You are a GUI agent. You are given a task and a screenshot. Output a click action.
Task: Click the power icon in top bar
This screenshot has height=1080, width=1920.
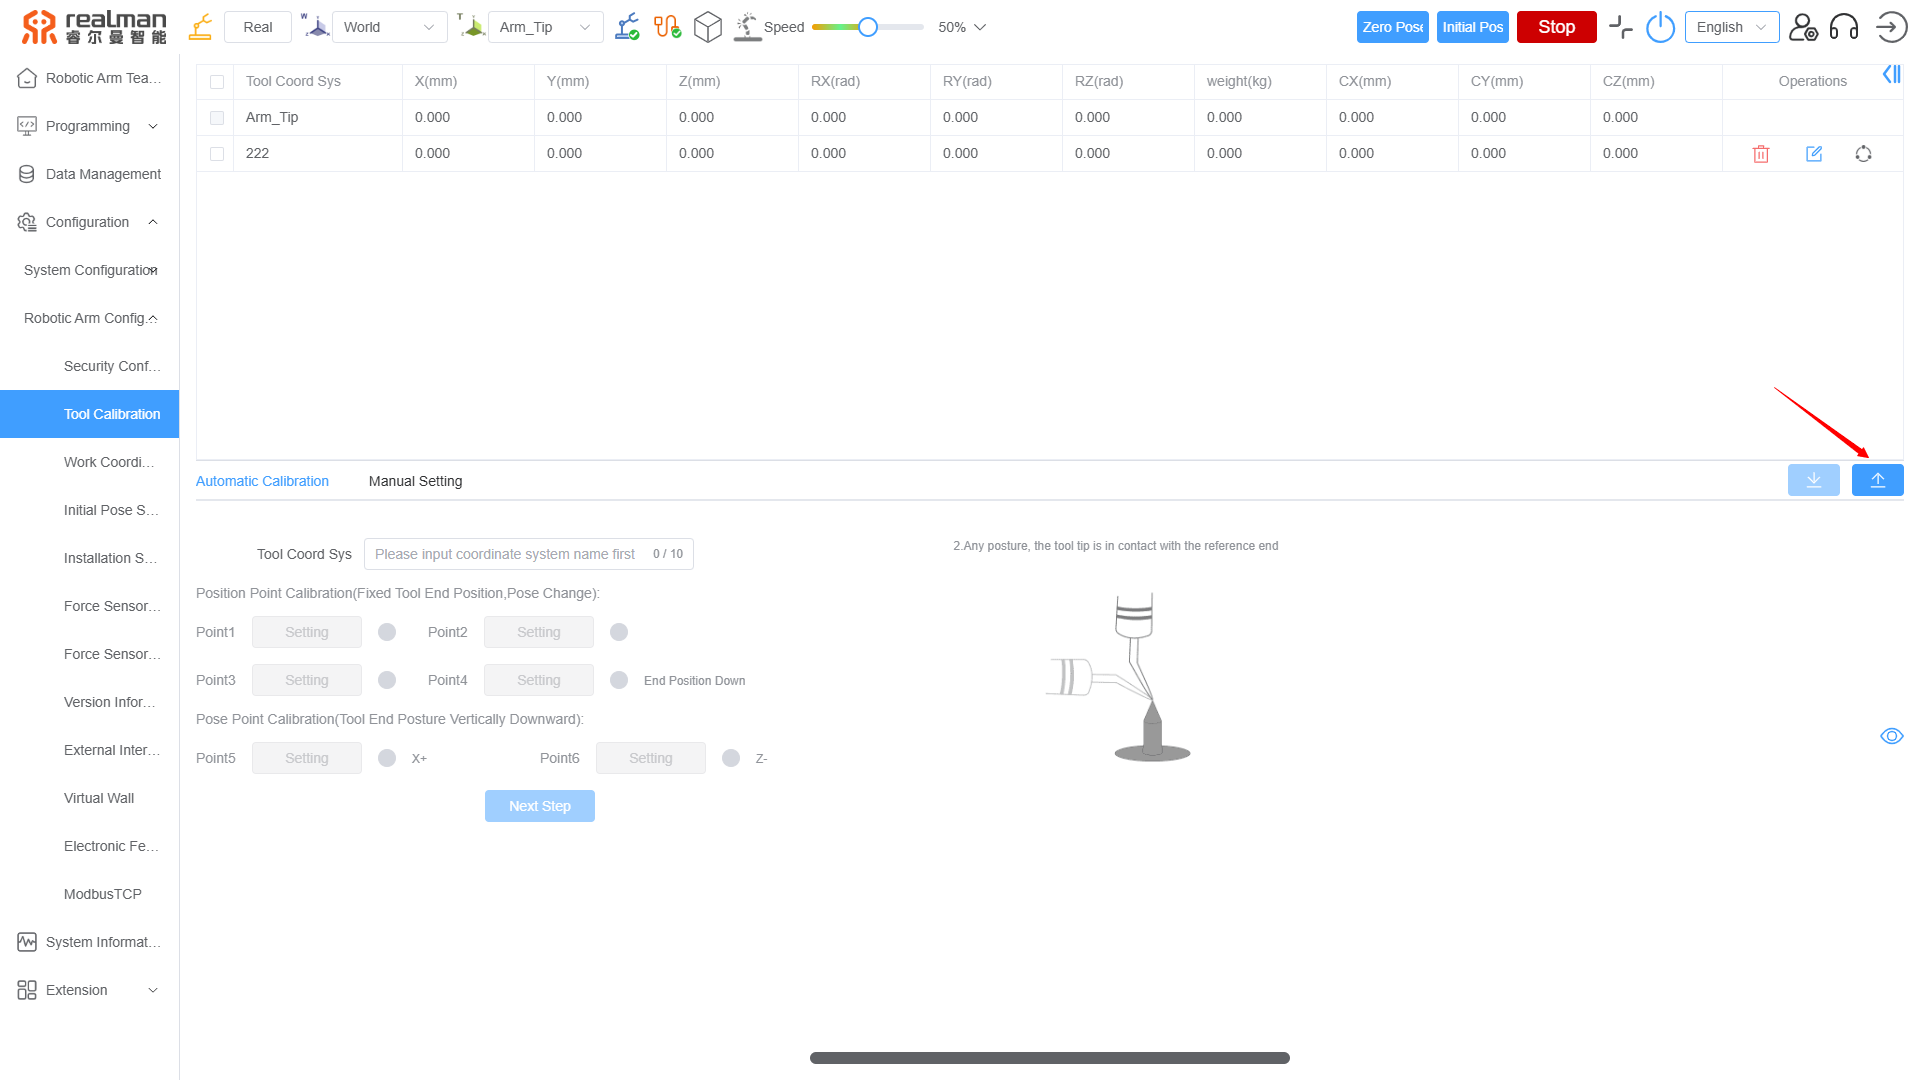point(1660,28)
